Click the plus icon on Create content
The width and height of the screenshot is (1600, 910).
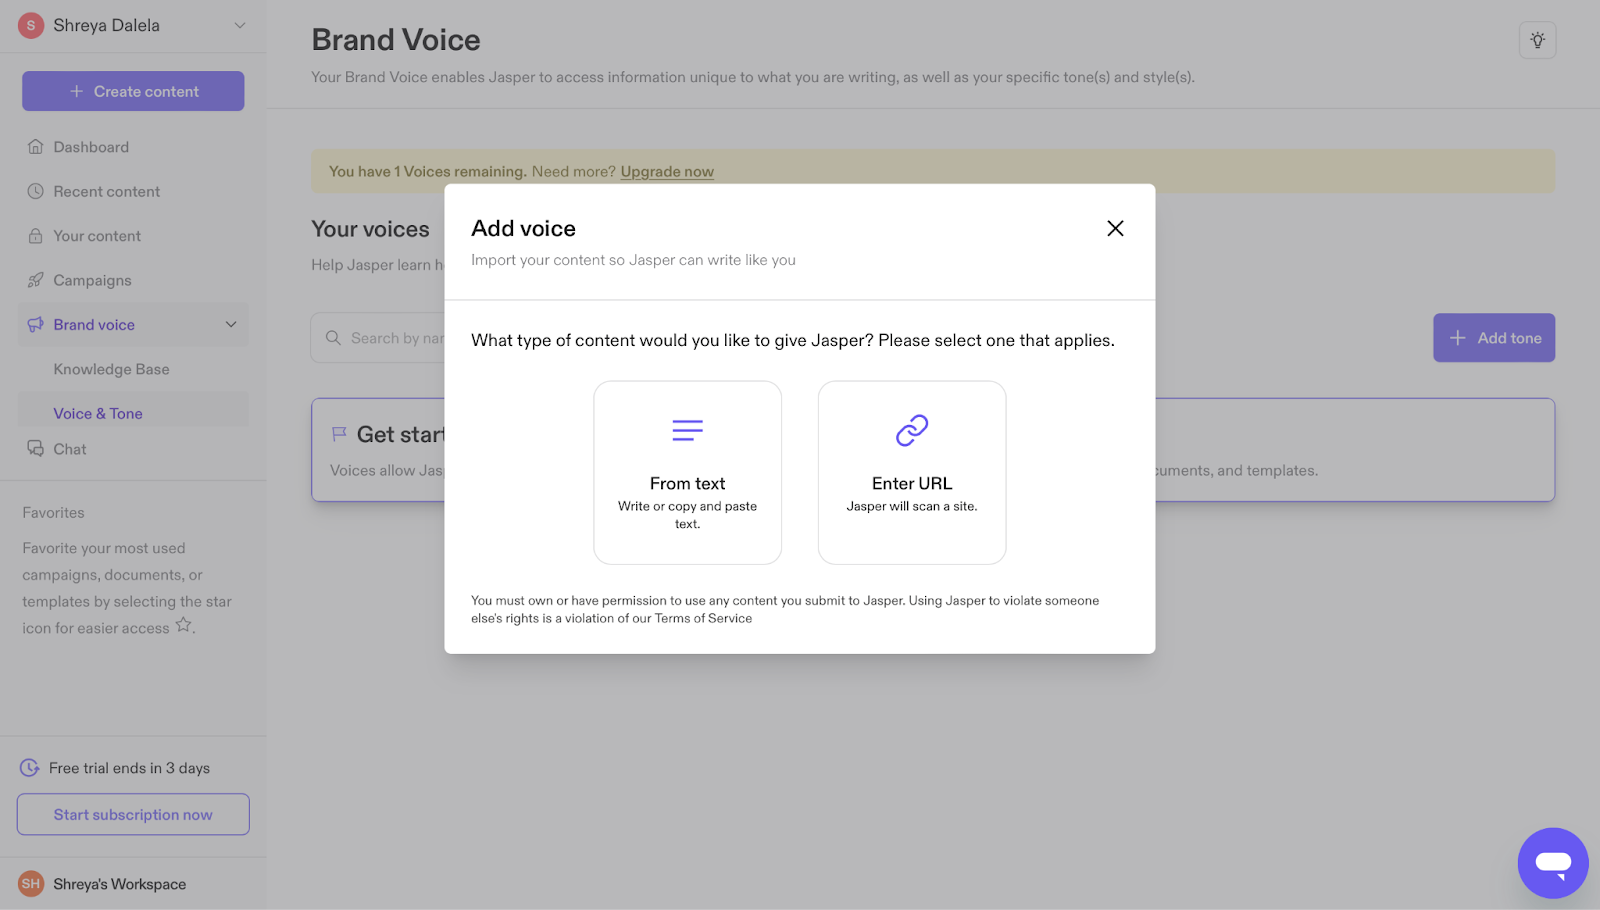(x=76, y=91)
